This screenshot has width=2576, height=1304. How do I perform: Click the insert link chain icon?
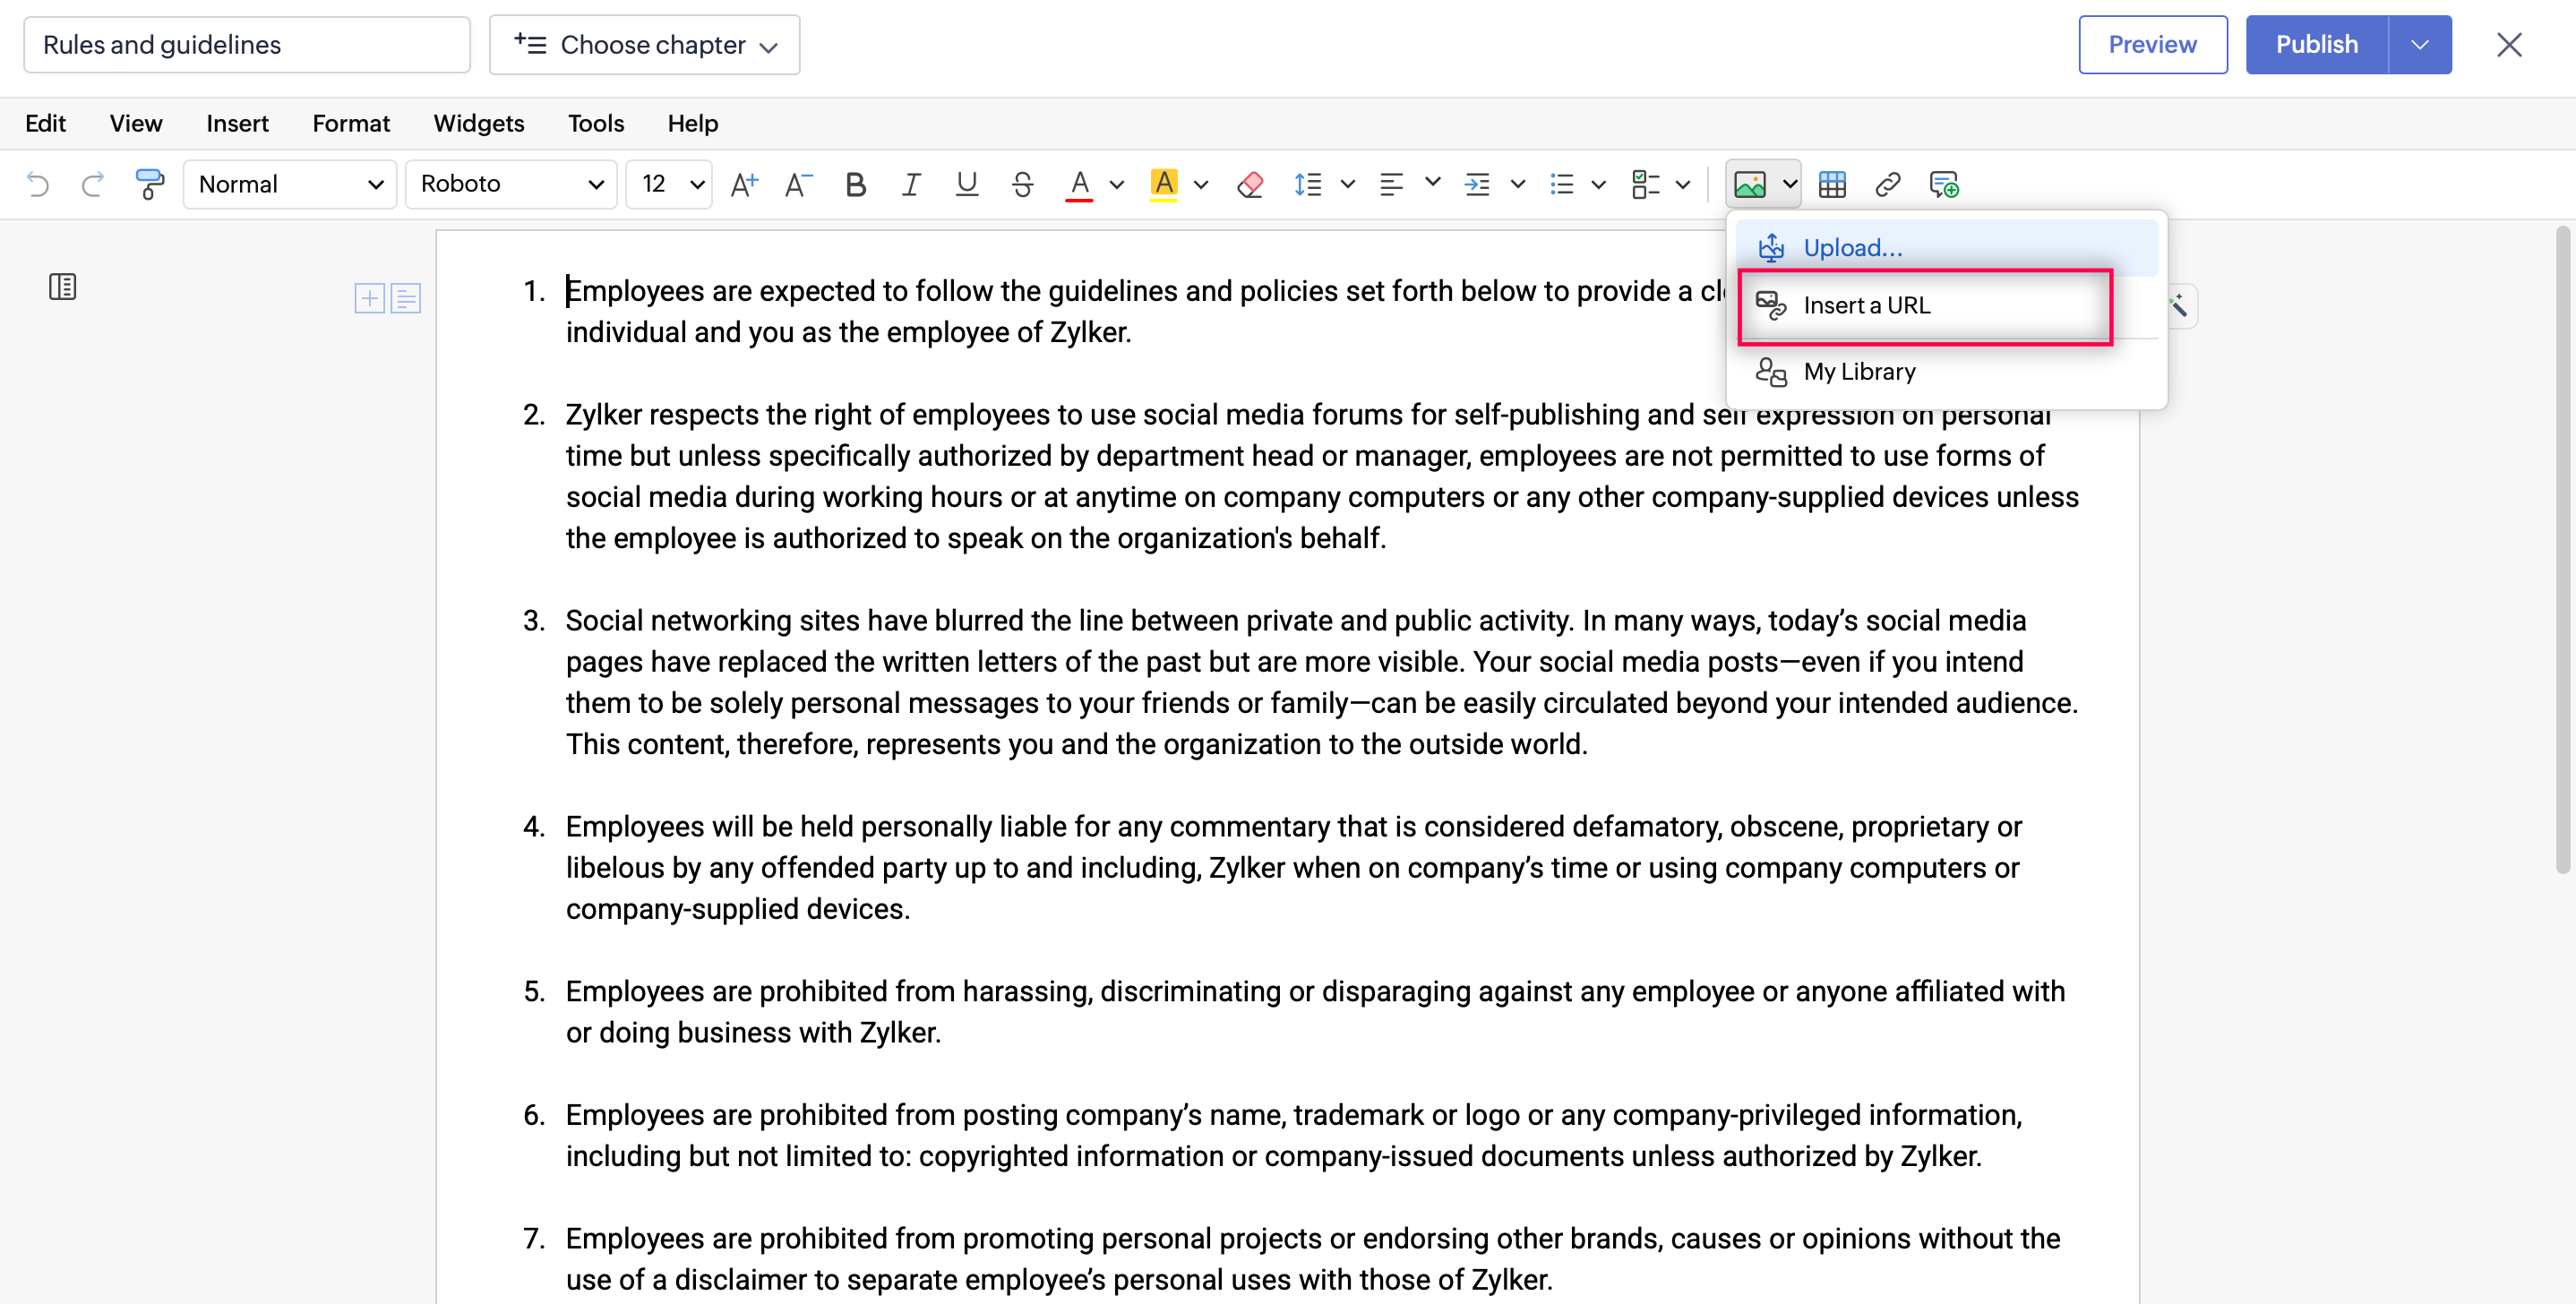[1887, 184]
